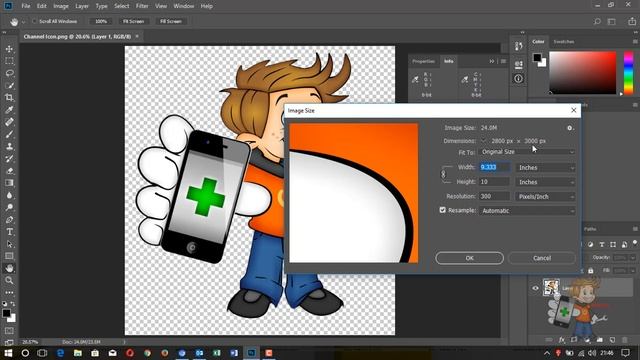
Task: Select the Horizontal Type tool
Action: [9, 232]
